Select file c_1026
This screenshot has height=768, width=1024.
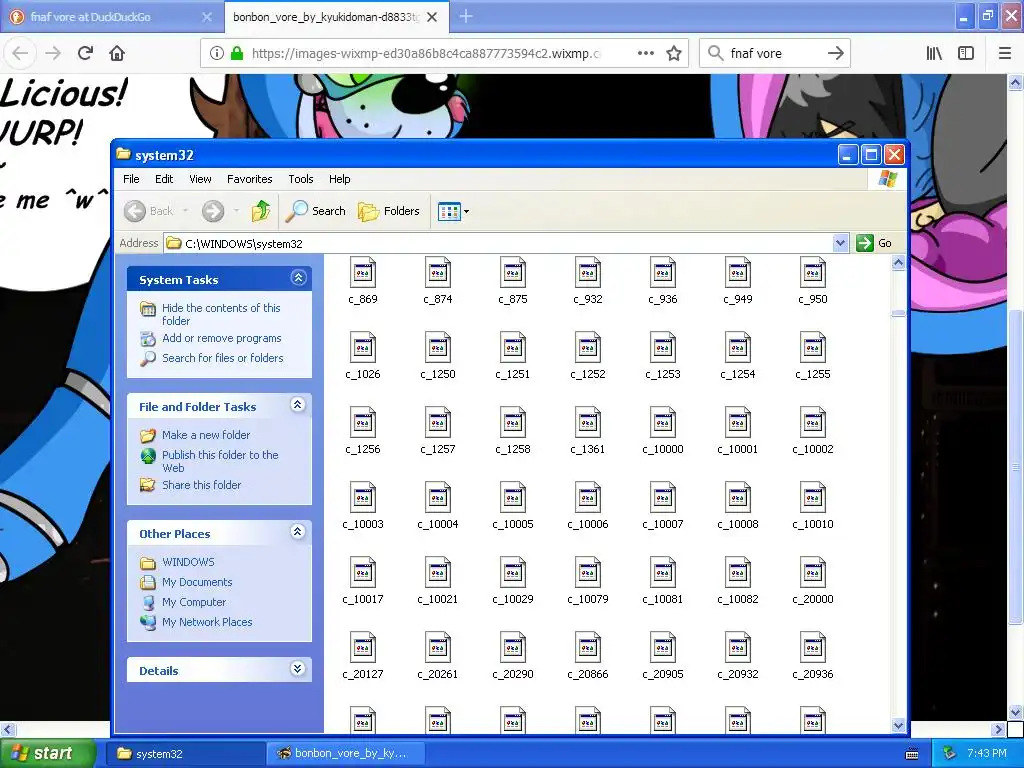click(363, 357)
